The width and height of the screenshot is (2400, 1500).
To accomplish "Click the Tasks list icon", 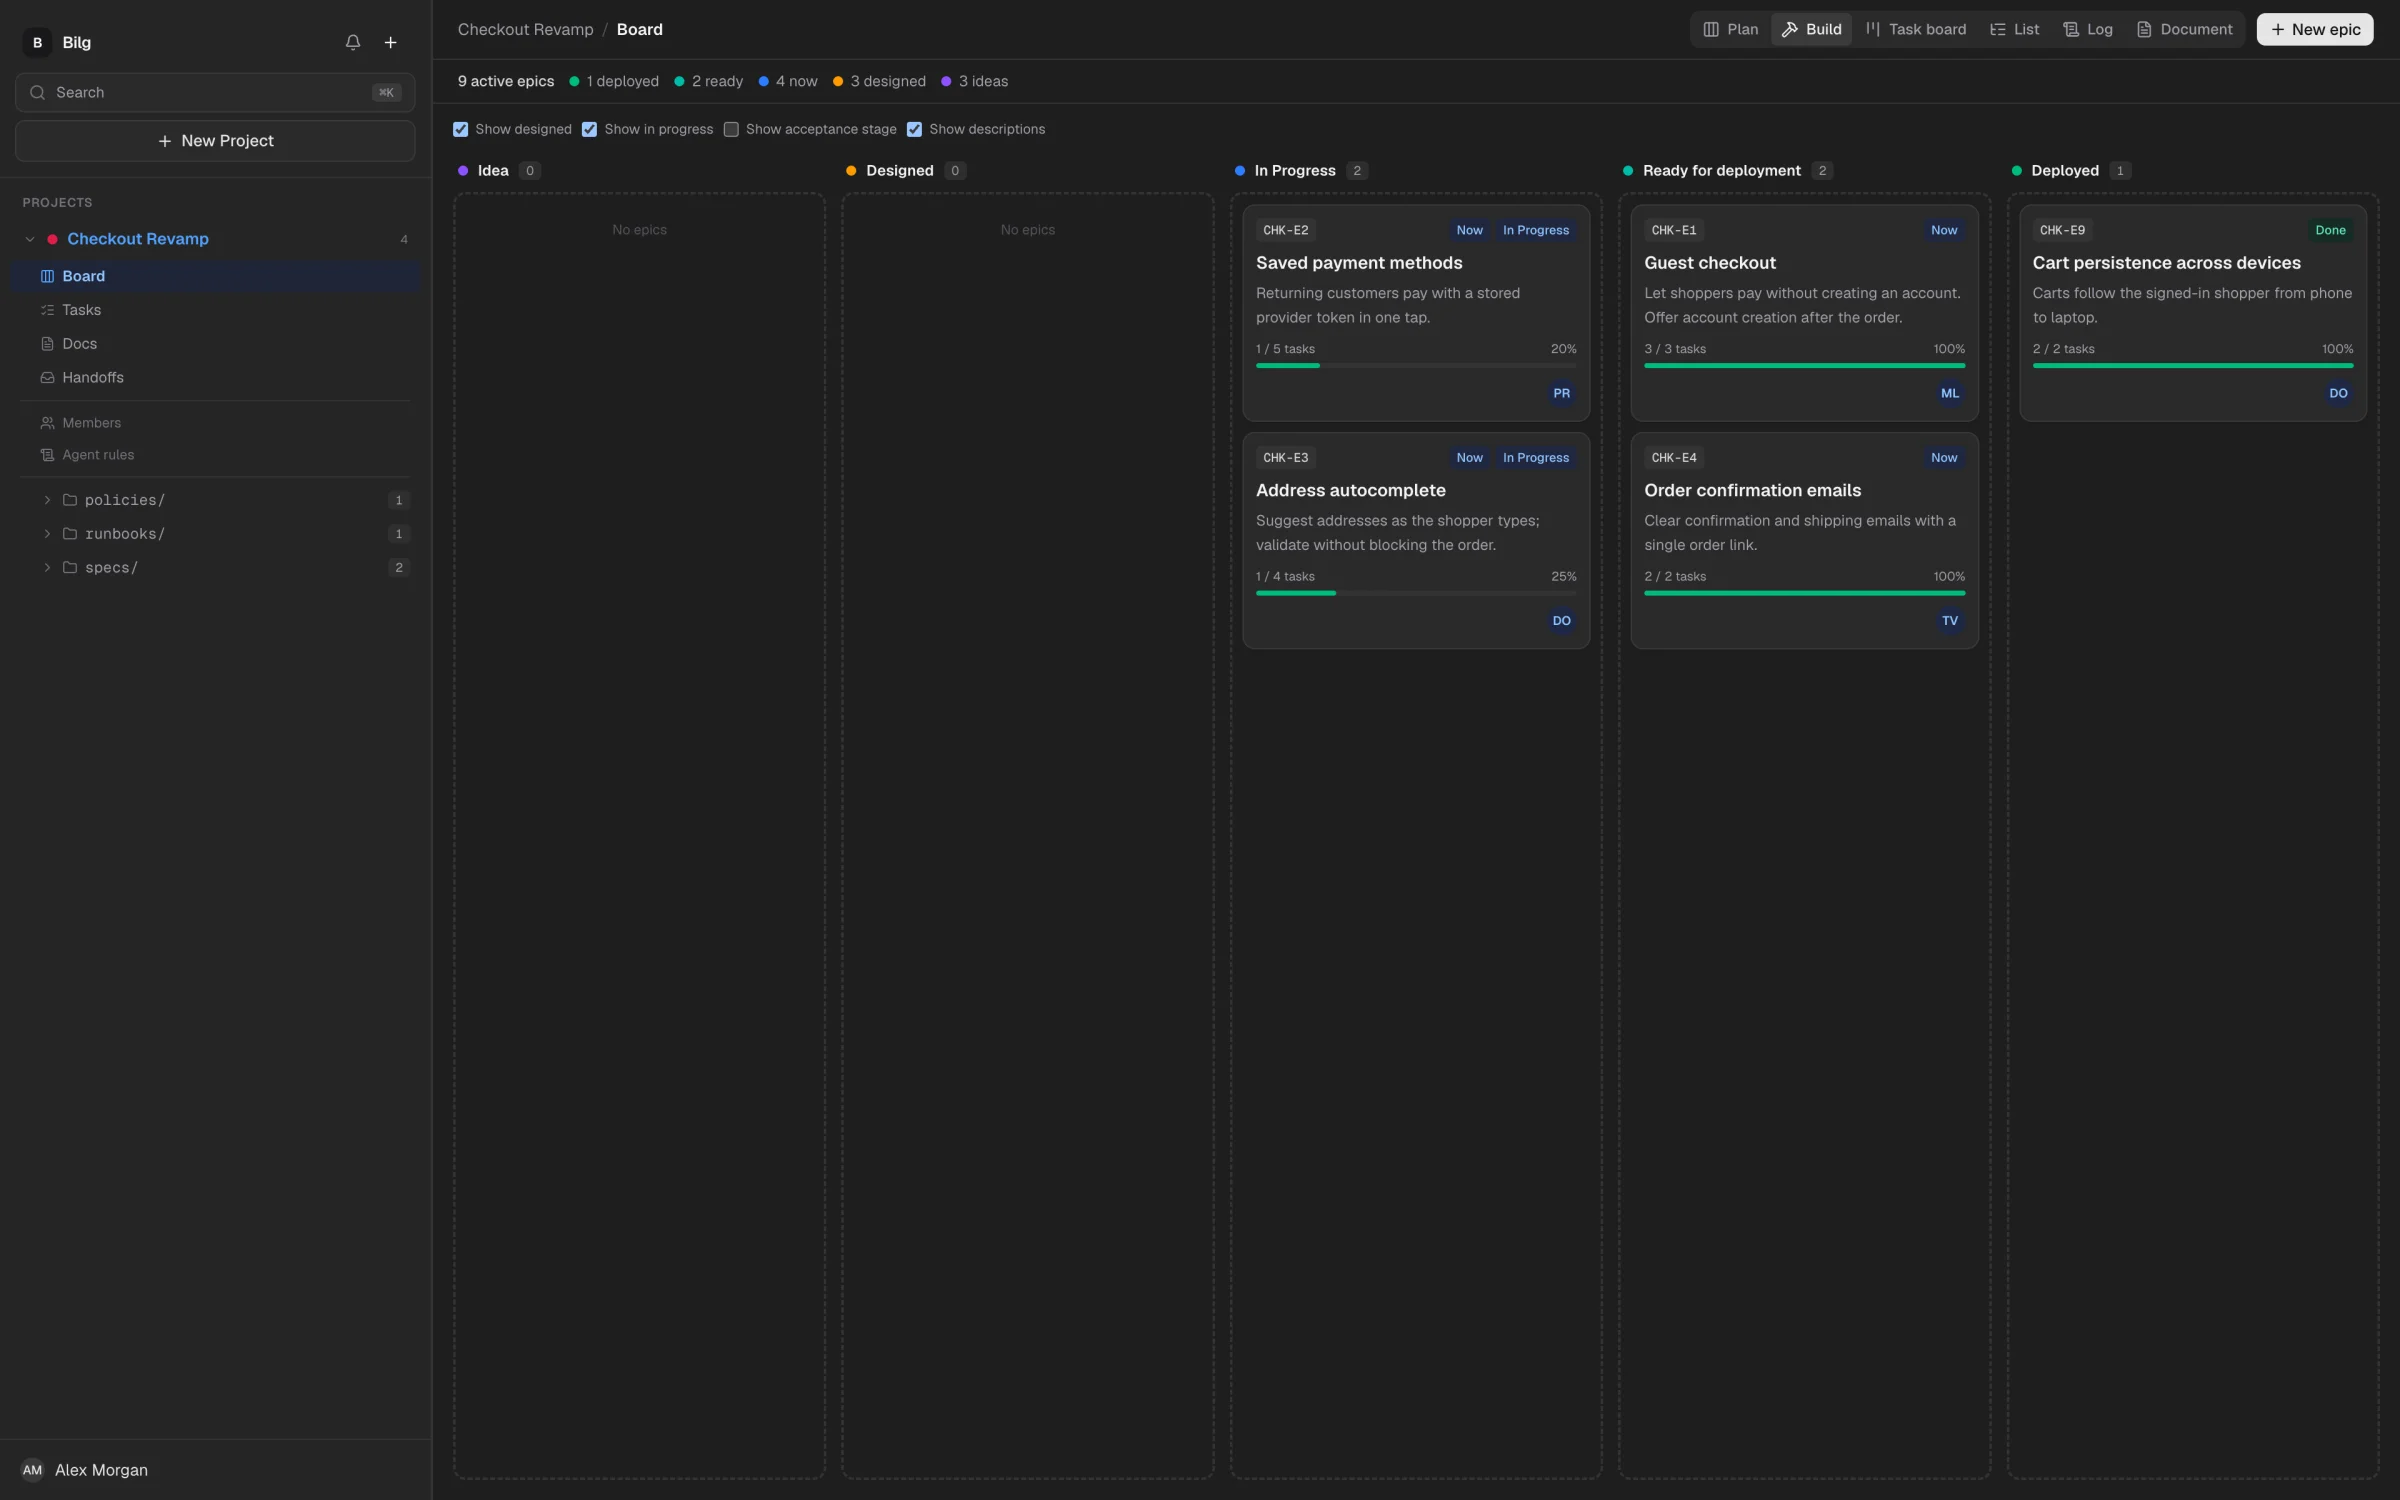I will (x=47, y=310).
